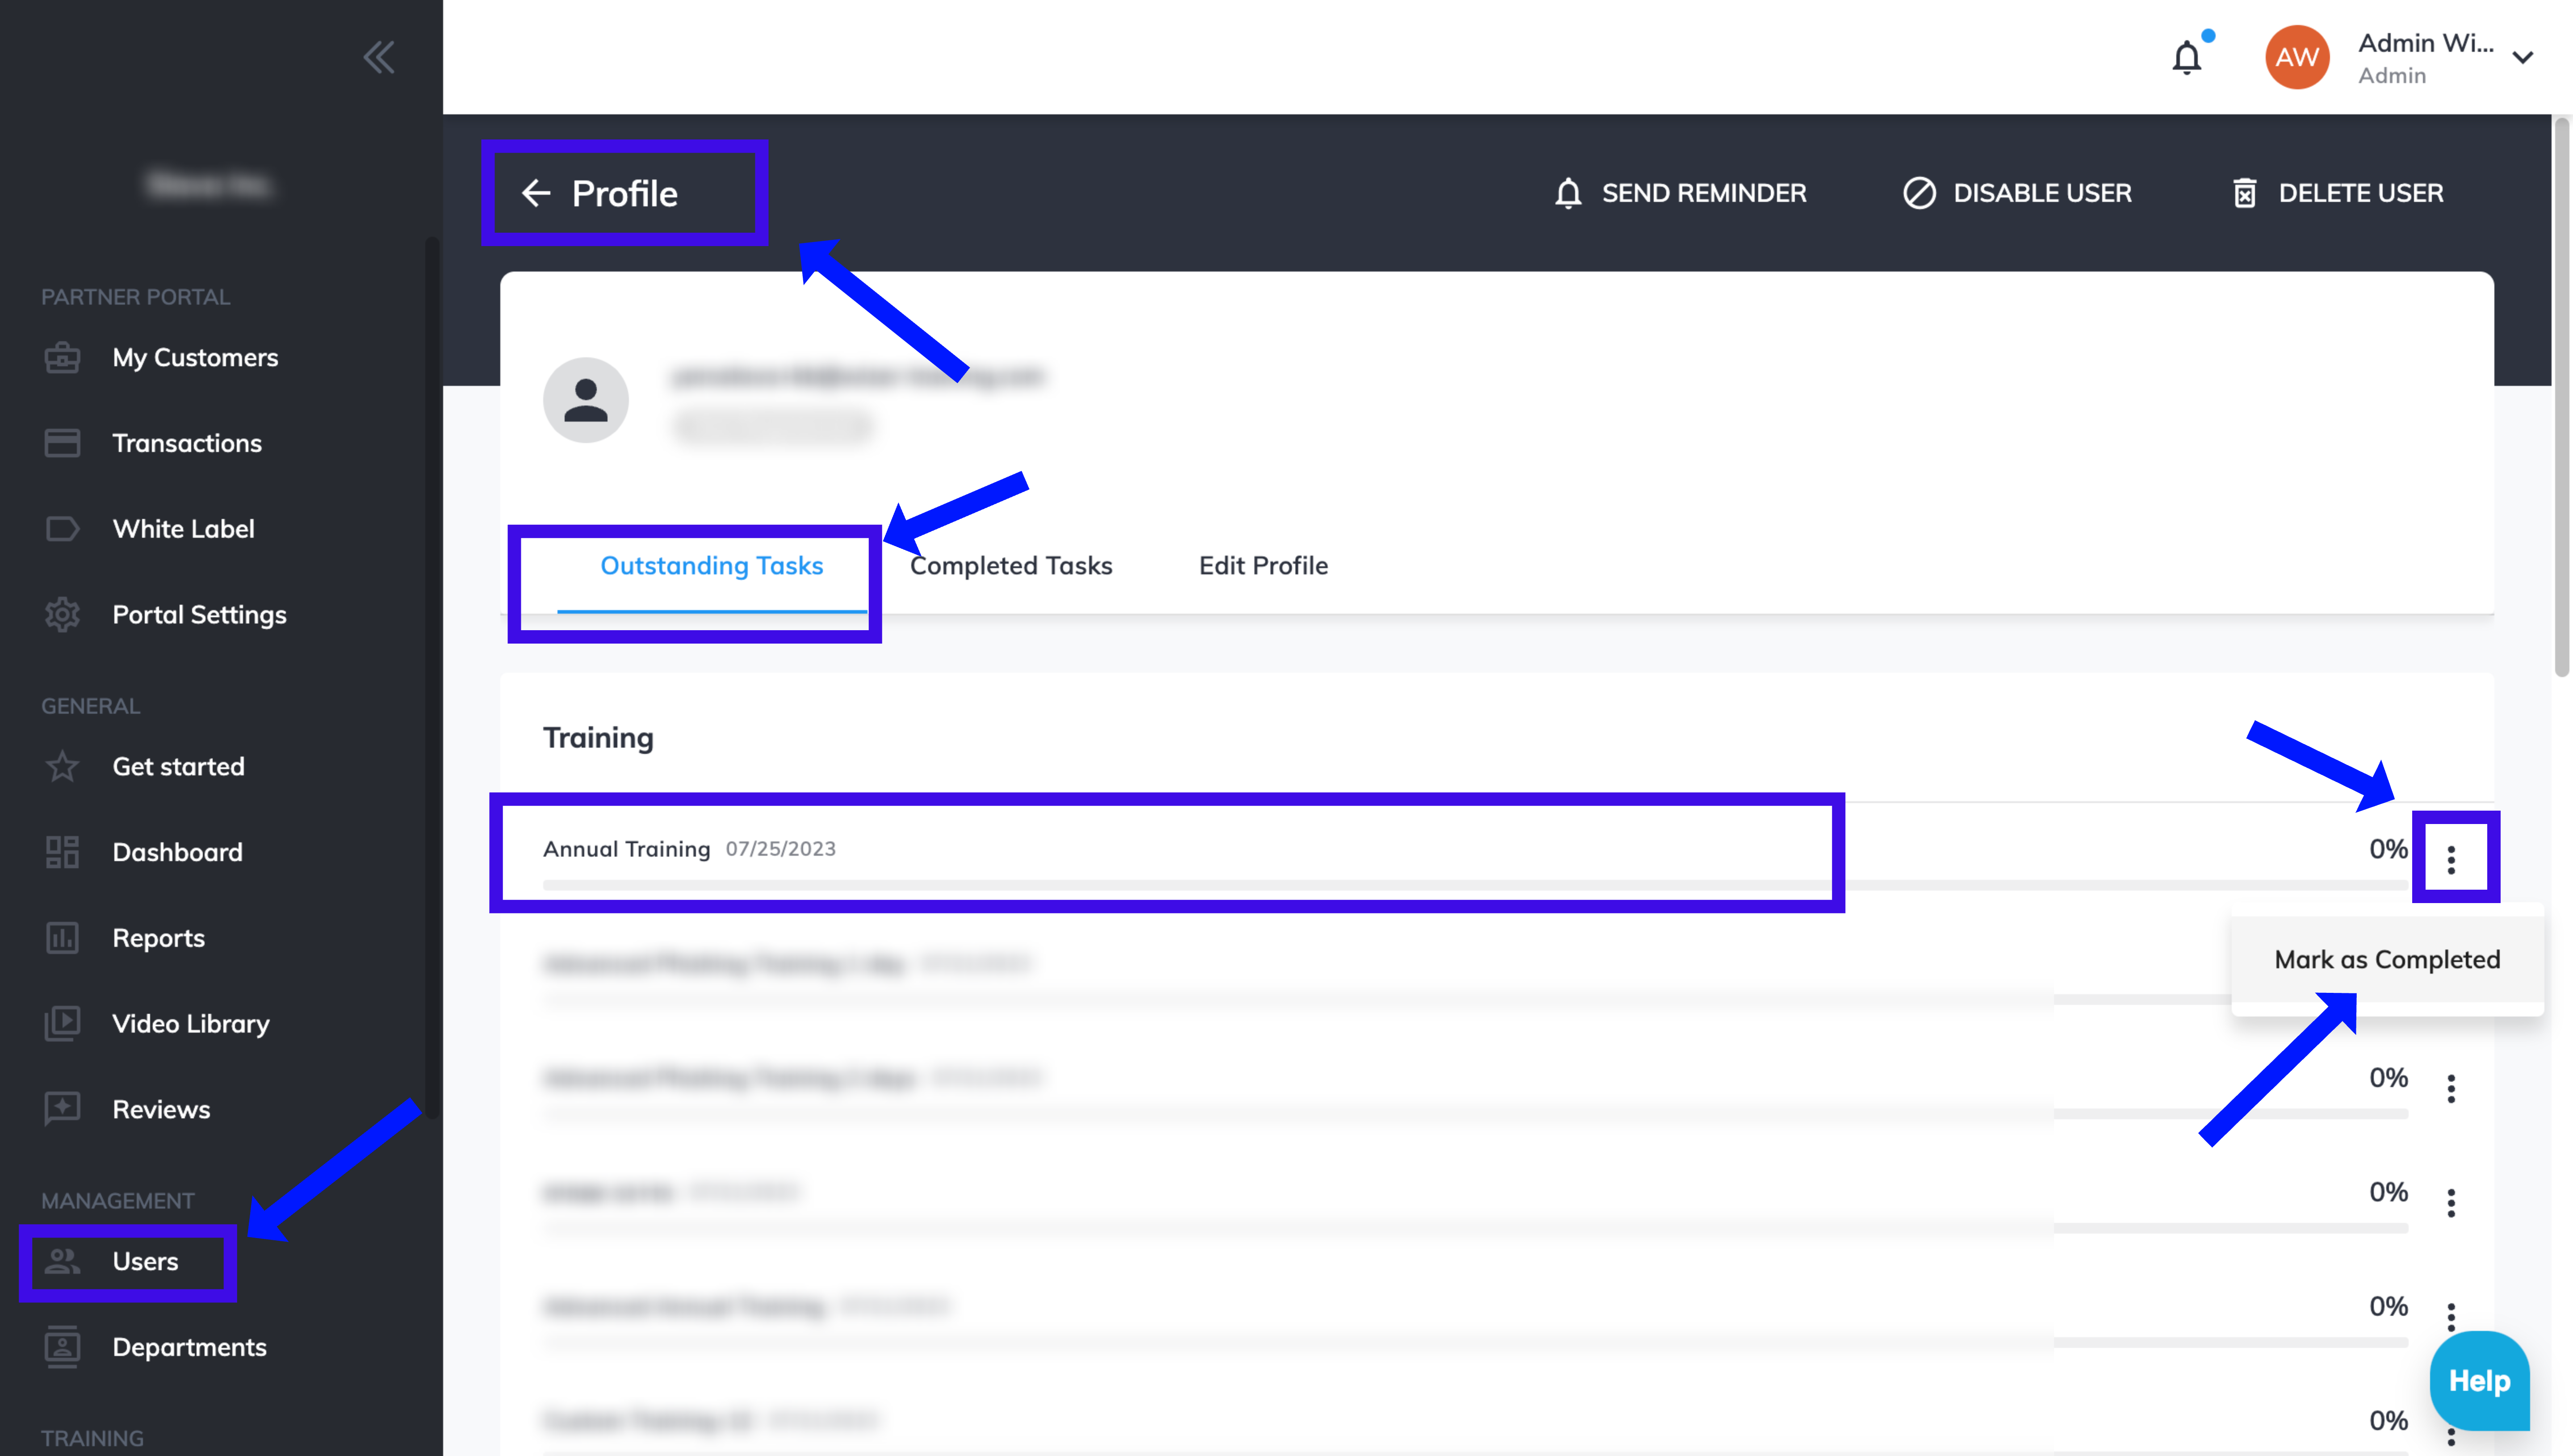The height and width of the screenshot is (1456, 2573).
Task: Click the Annual Training 0% value
Action: pyautogui.click(x=2388, y=849)
